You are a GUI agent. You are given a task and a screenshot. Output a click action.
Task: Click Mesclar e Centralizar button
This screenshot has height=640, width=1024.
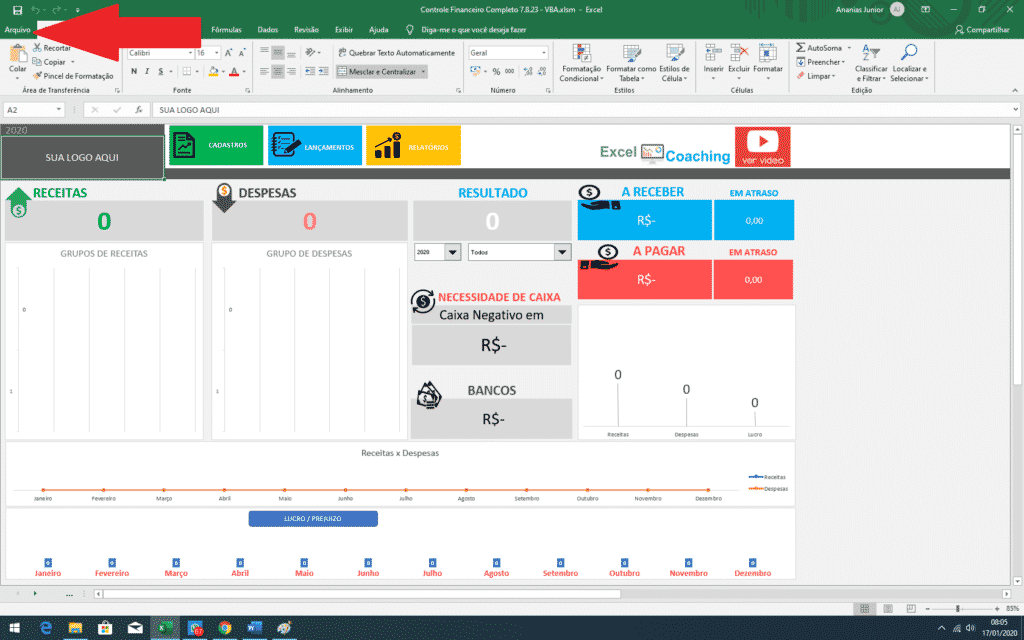pyautogui.click(x=376, y=71)
